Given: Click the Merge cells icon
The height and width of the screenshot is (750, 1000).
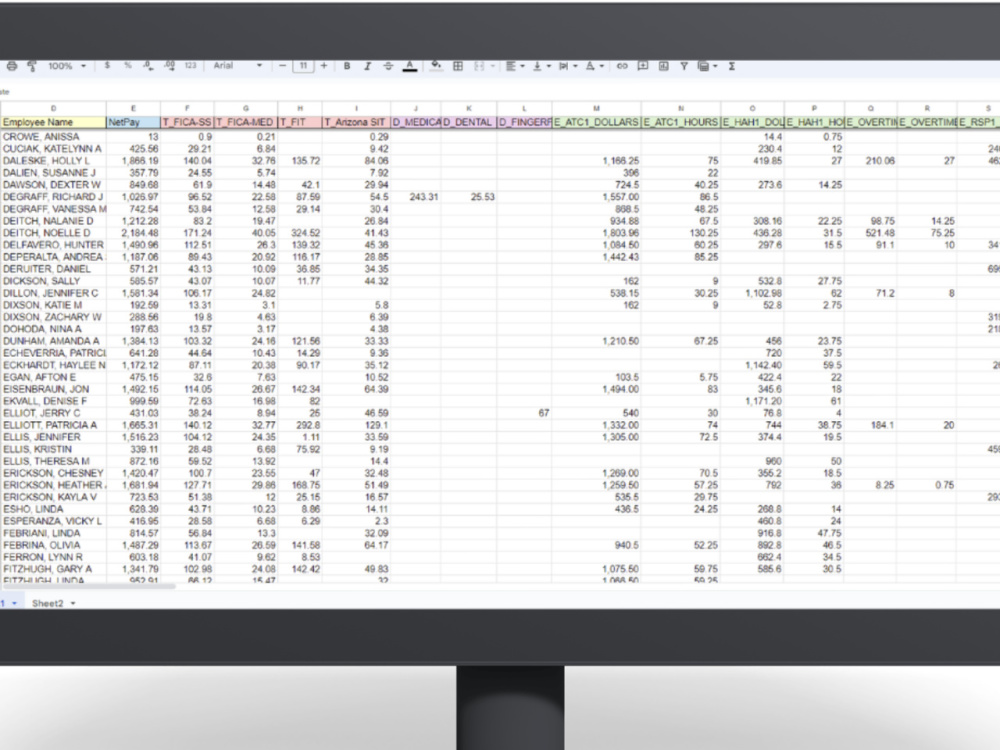Looking at the screenshot, I should [x=480, y=66].
